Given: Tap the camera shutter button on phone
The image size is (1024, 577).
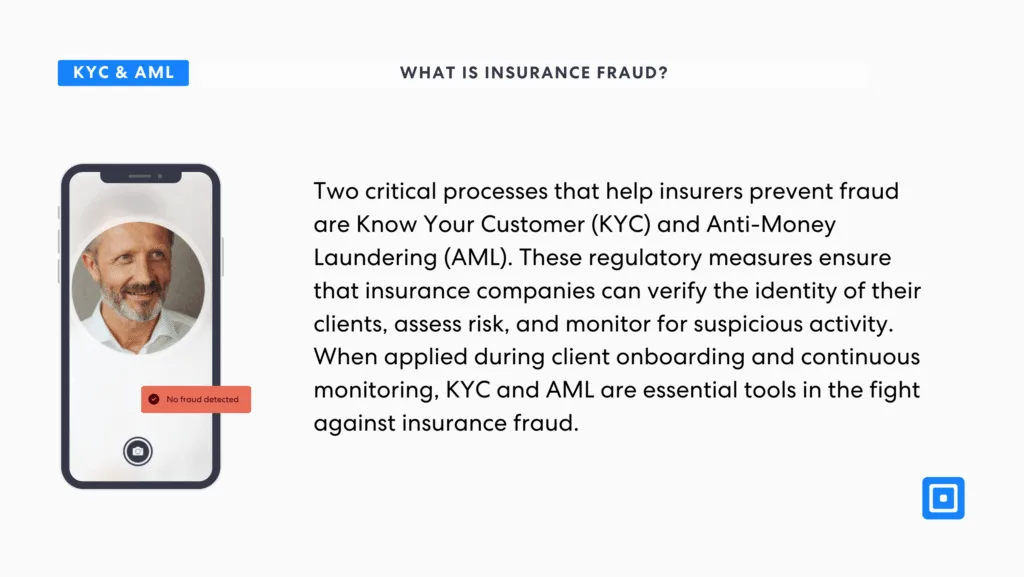Looking at the screenshot, I should click(x=138, y=451).
